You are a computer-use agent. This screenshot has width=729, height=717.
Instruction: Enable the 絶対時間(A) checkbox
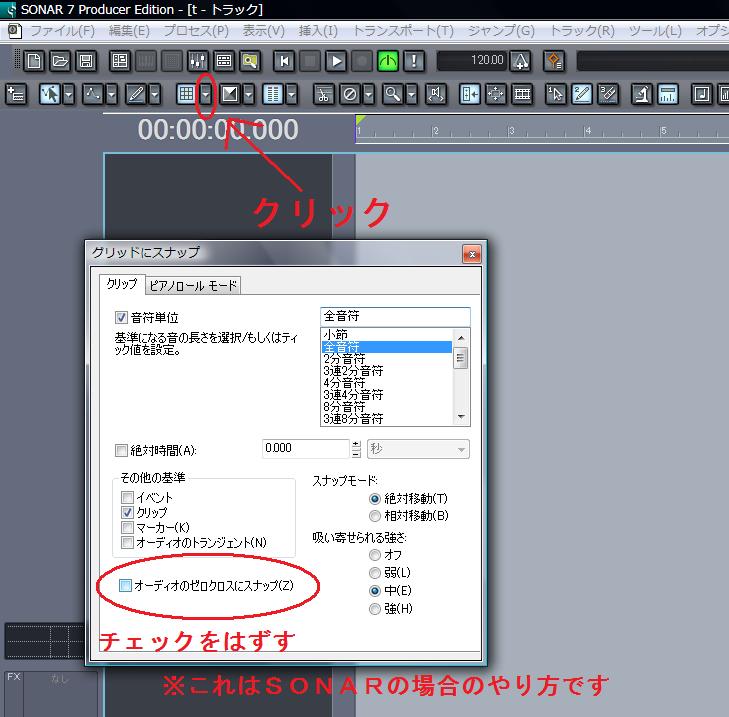(121, 450)
